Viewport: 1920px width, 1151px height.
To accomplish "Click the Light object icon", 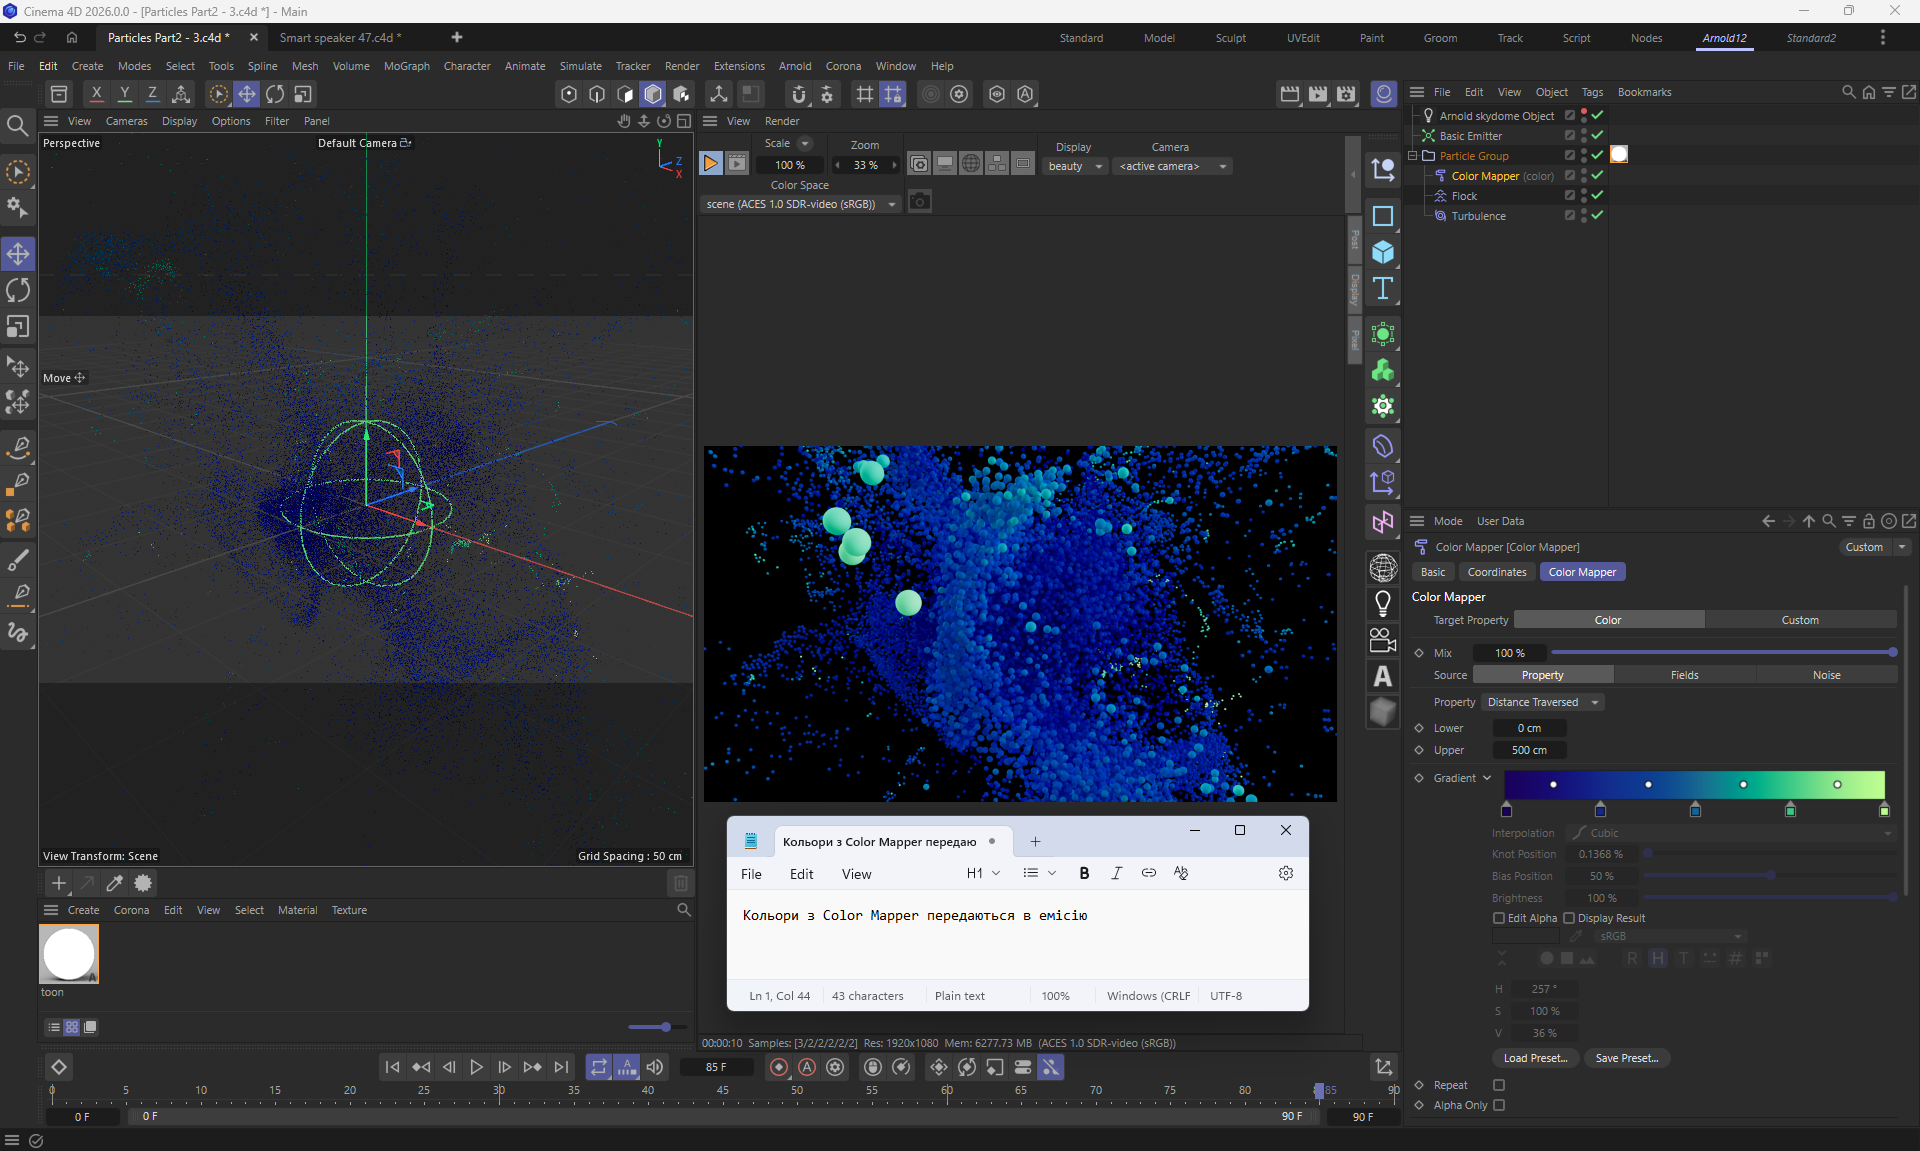I will (x=1383, y=603).
